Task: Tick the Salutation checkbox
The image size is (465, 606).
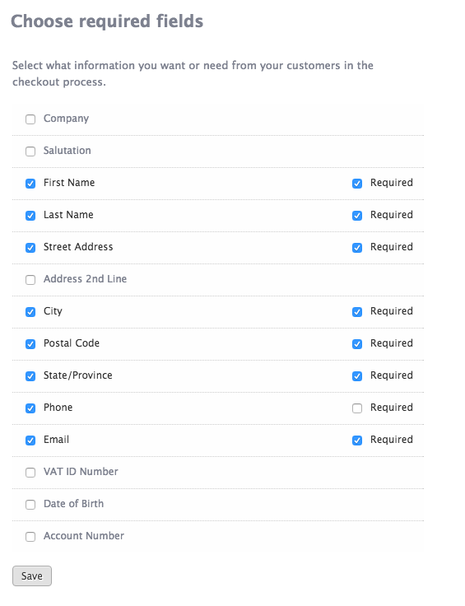Action: tap(31, 151)
